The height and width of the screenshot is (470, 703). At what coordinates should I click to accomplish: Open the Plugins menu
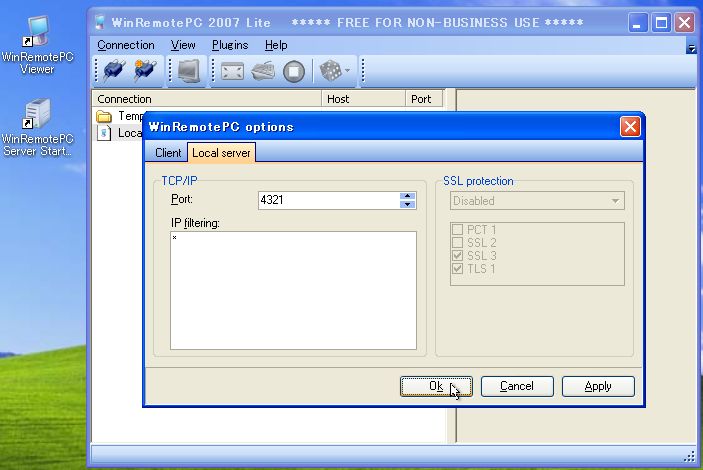tap(230, 45)
